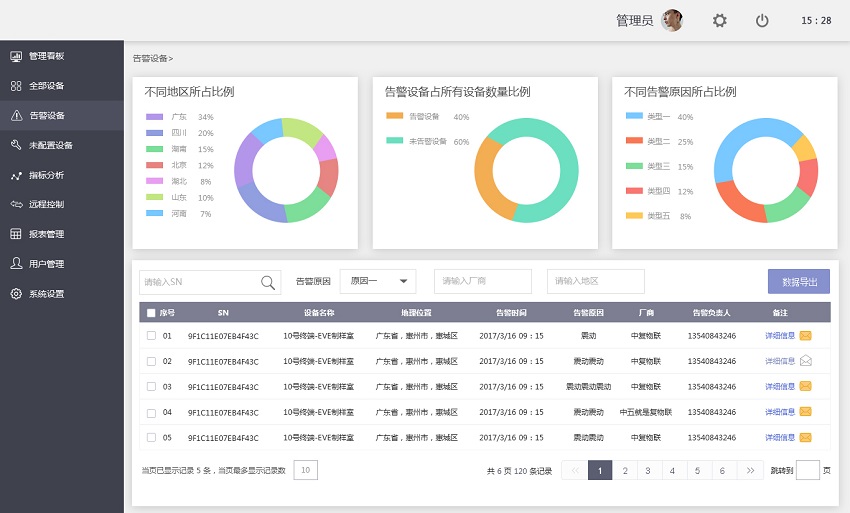Open the mail envelope icon in row 01
Viewport: 850px width, 513px height.
point(806,336)
